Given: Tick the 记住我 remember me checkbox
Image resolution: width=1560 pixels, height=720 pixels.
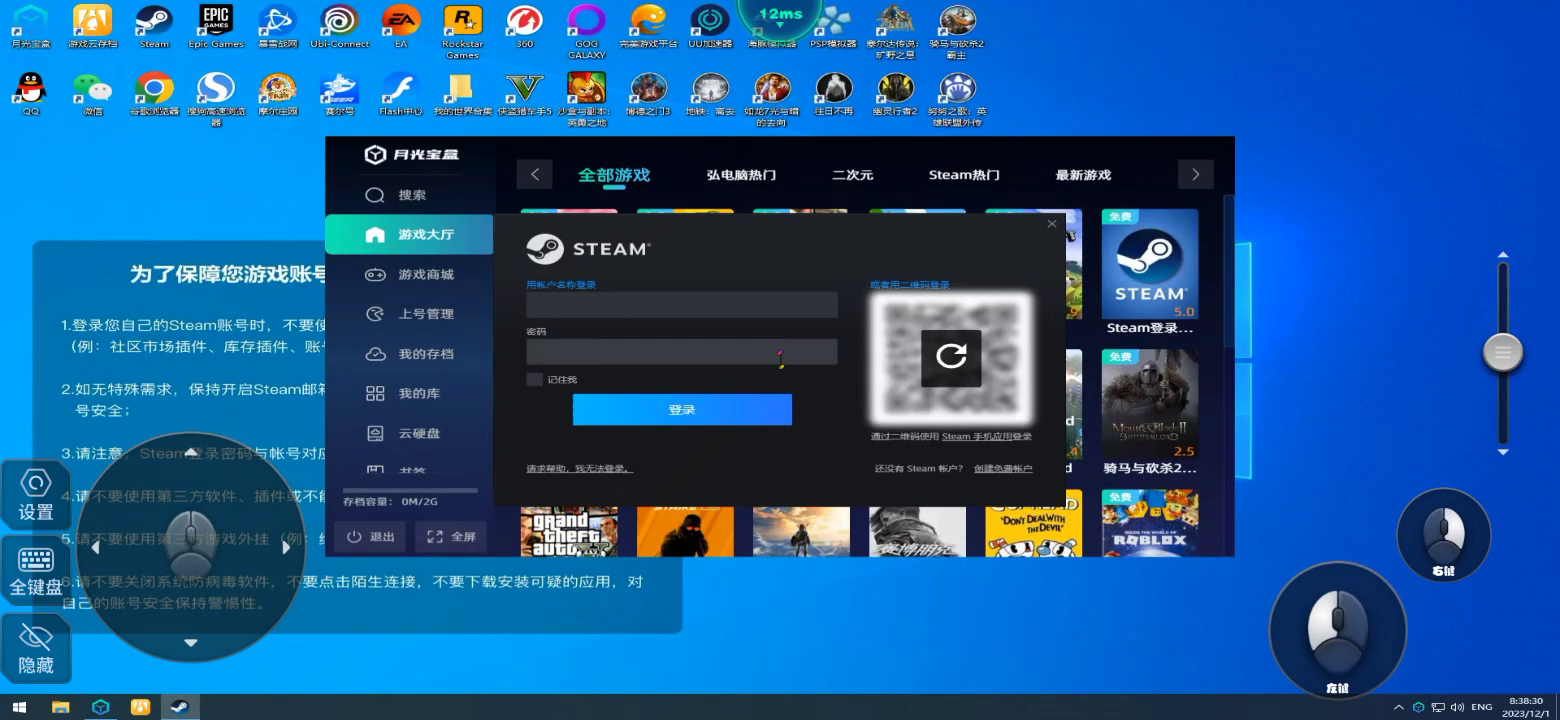Looking at the screenshot, I should pyautogui.click(x=535, y=380).
